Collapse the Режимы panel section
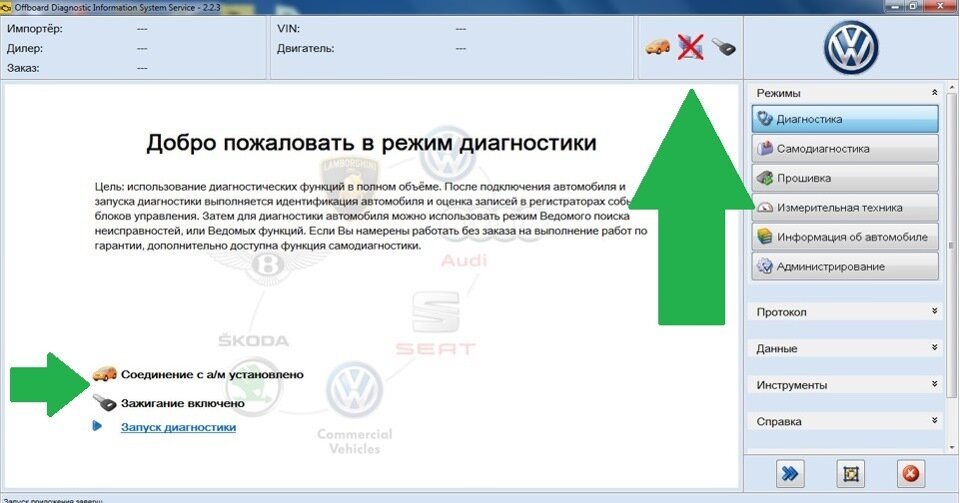This screenshot has height=503, width=960. click(934, 93)
